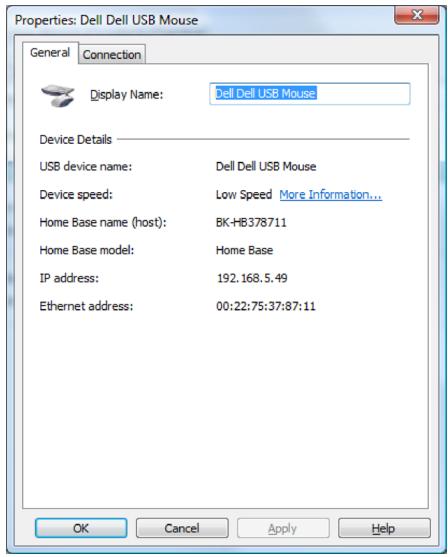
Task: Close the Properties dialog with X
Action: (417, 15)
